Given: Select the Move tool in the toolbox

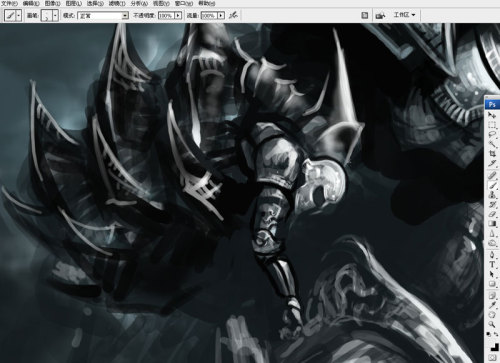Looking at the screenshot, I should pyautogui.click(x=492, y=115).
